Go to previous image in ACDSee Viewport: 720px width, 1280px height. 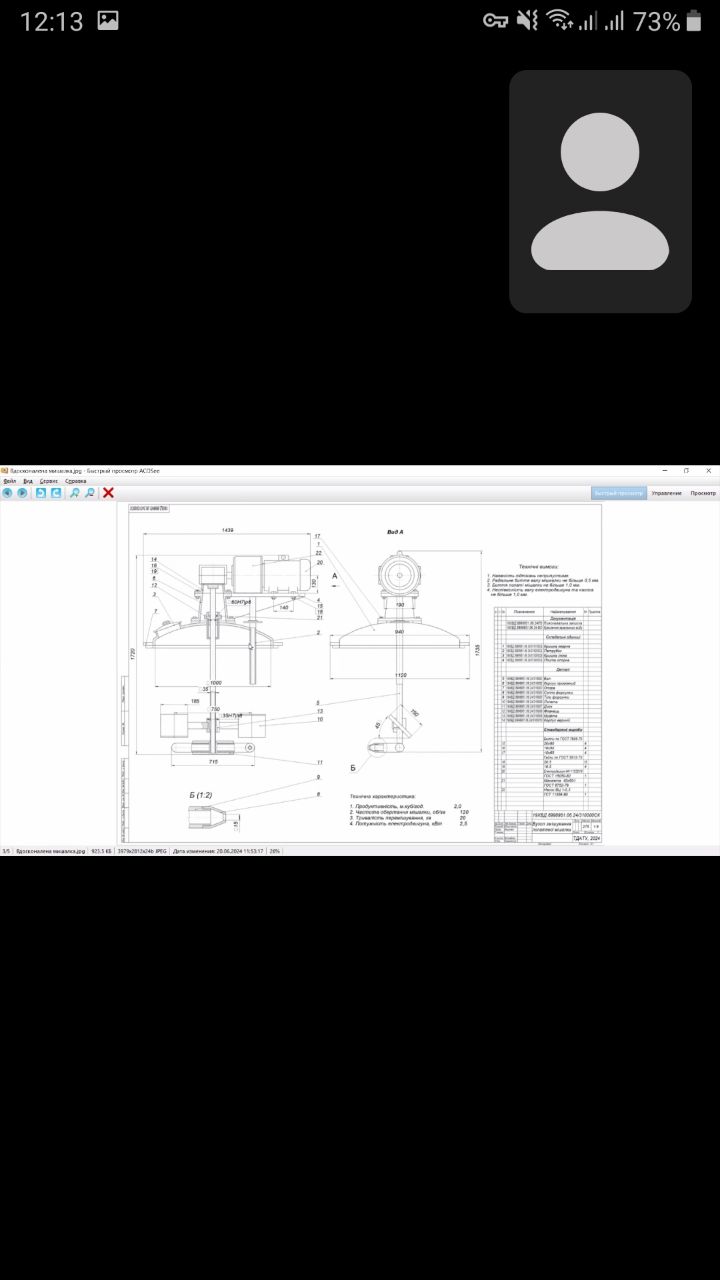click(7, 493)
